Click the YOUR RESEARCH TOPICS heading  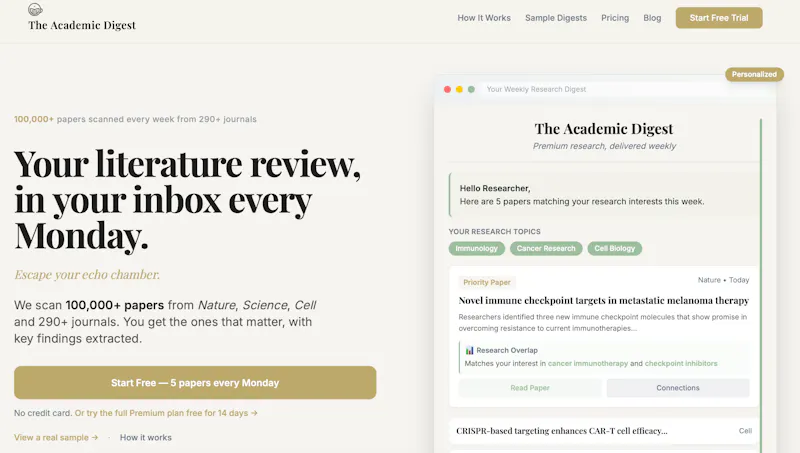tap(494, 232)
